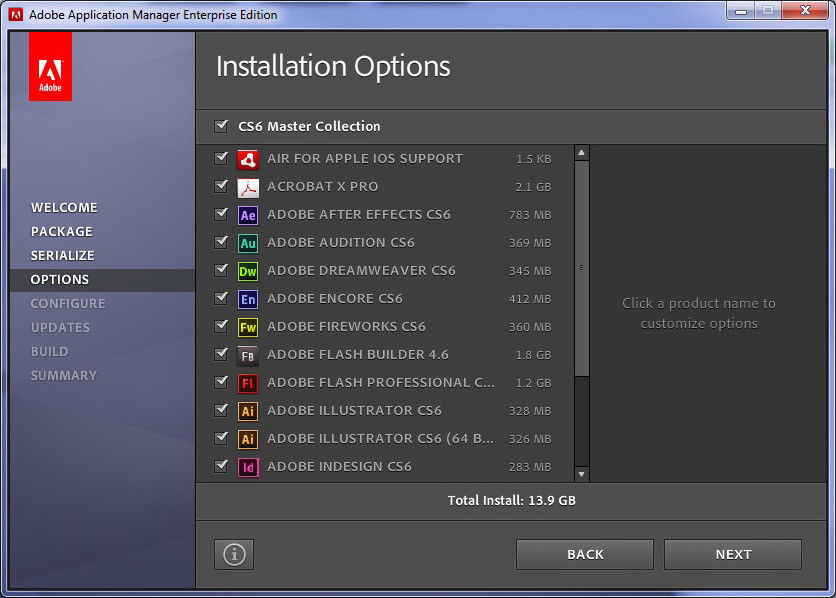Image resolution: width=836 pixels, height=598 pixels.
Task: Click the Flash Builder Fb icon
Action: 248,355
